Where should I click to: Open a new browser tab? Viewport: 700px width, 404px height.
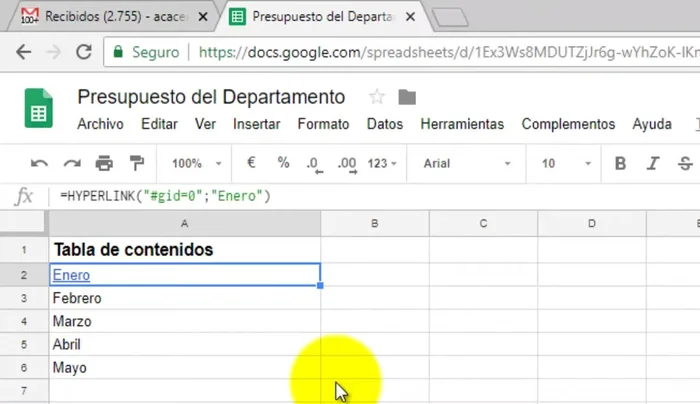(x=450, y=18)
